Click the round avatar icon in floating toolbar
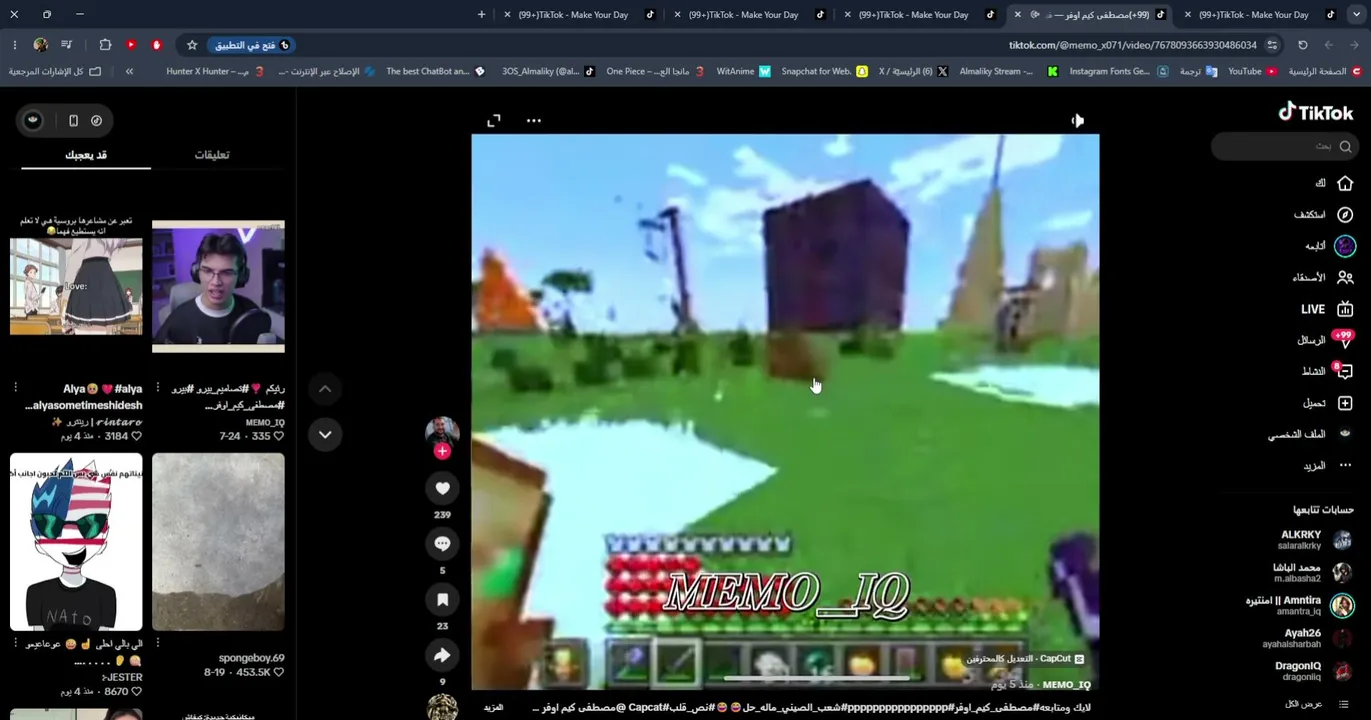This screenshot has height=720, width=1371. [x=33, y=121]
